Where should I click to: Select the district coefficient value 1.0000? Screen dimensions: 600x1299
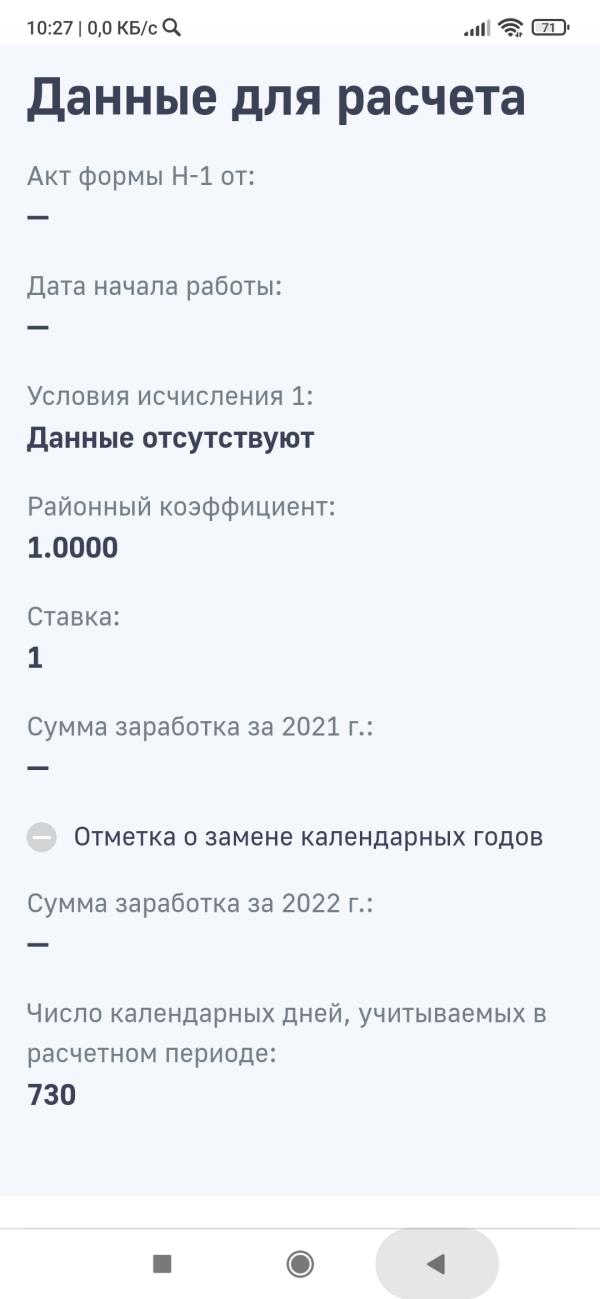click(72, 548)
